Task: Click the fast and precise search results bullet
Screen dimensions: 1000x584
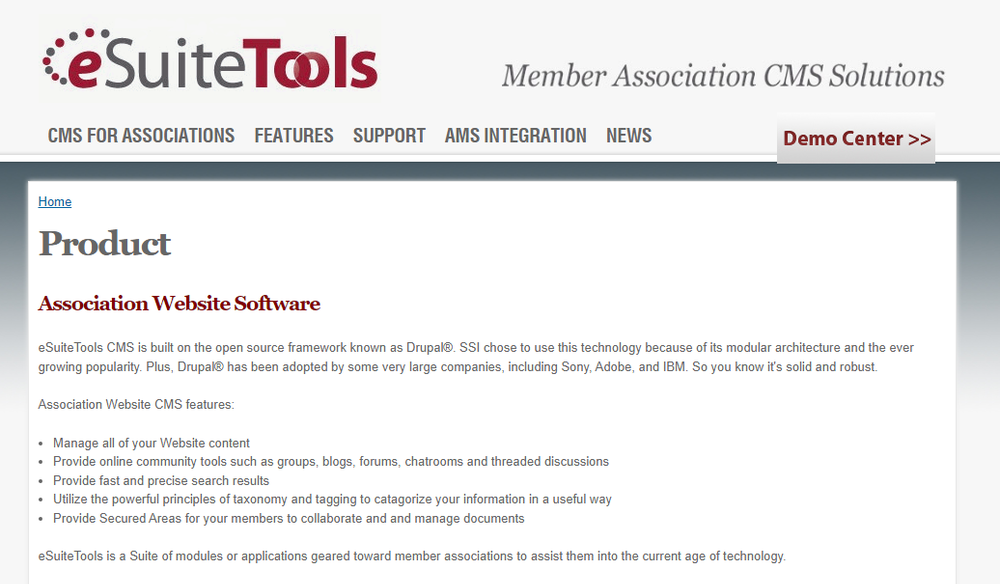Action: pyautogui.click(x=160, y=480)
